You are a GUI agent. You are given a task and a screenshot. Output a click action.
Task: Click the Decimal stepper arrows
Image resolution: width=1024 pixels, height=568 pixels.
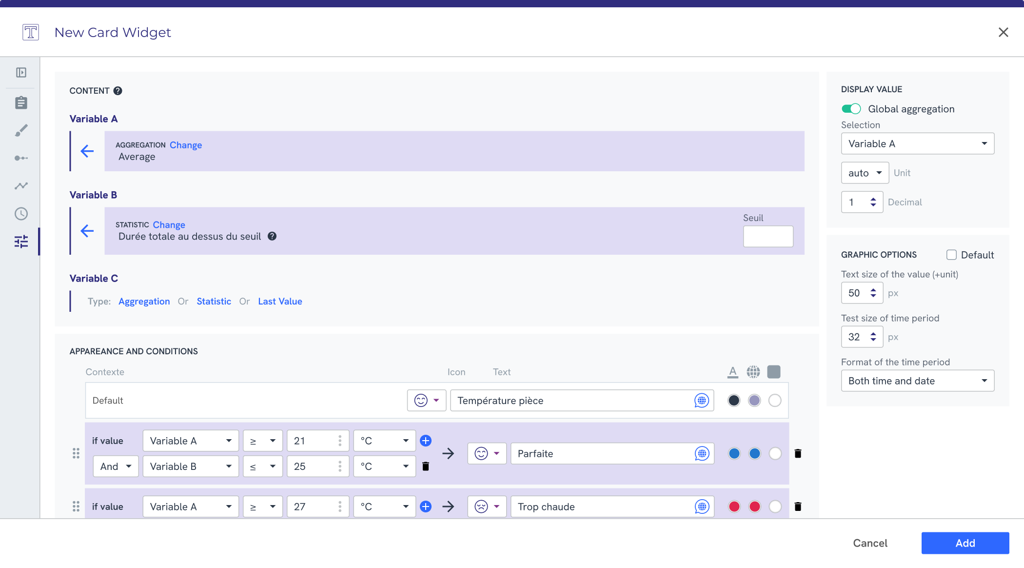tap(873, 202)
